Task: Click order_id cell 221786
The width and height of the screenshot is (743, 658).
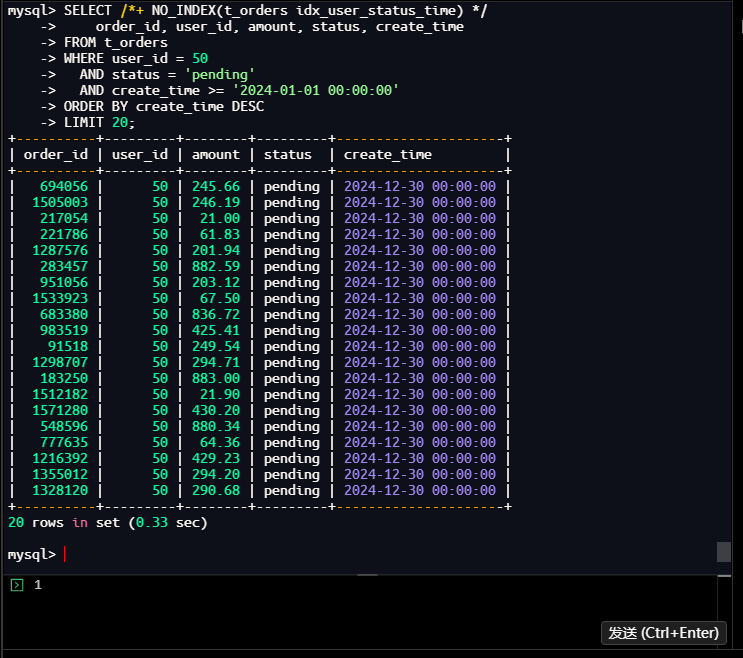Action: click(64, 234)
